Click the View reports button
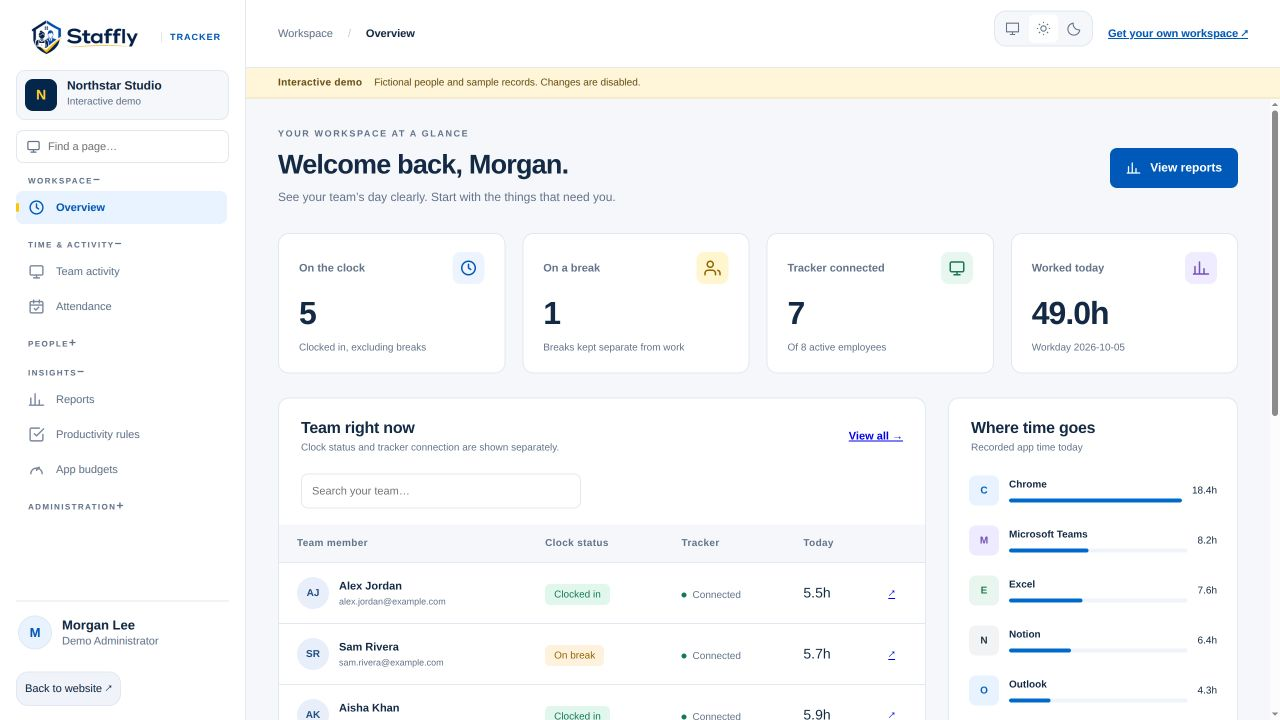 coord(1174,168)
